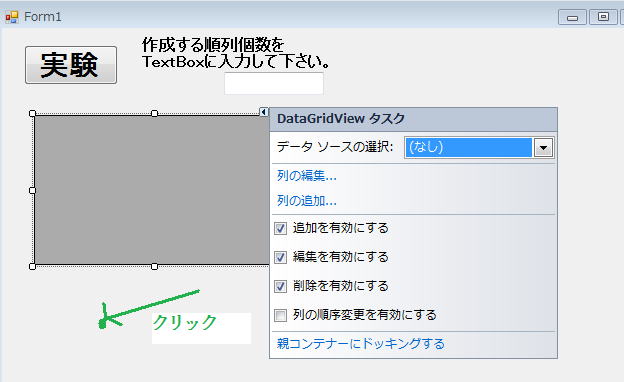
Task: Uncheck 削除を有効にする checkbox
Action: tap(280, 286)
